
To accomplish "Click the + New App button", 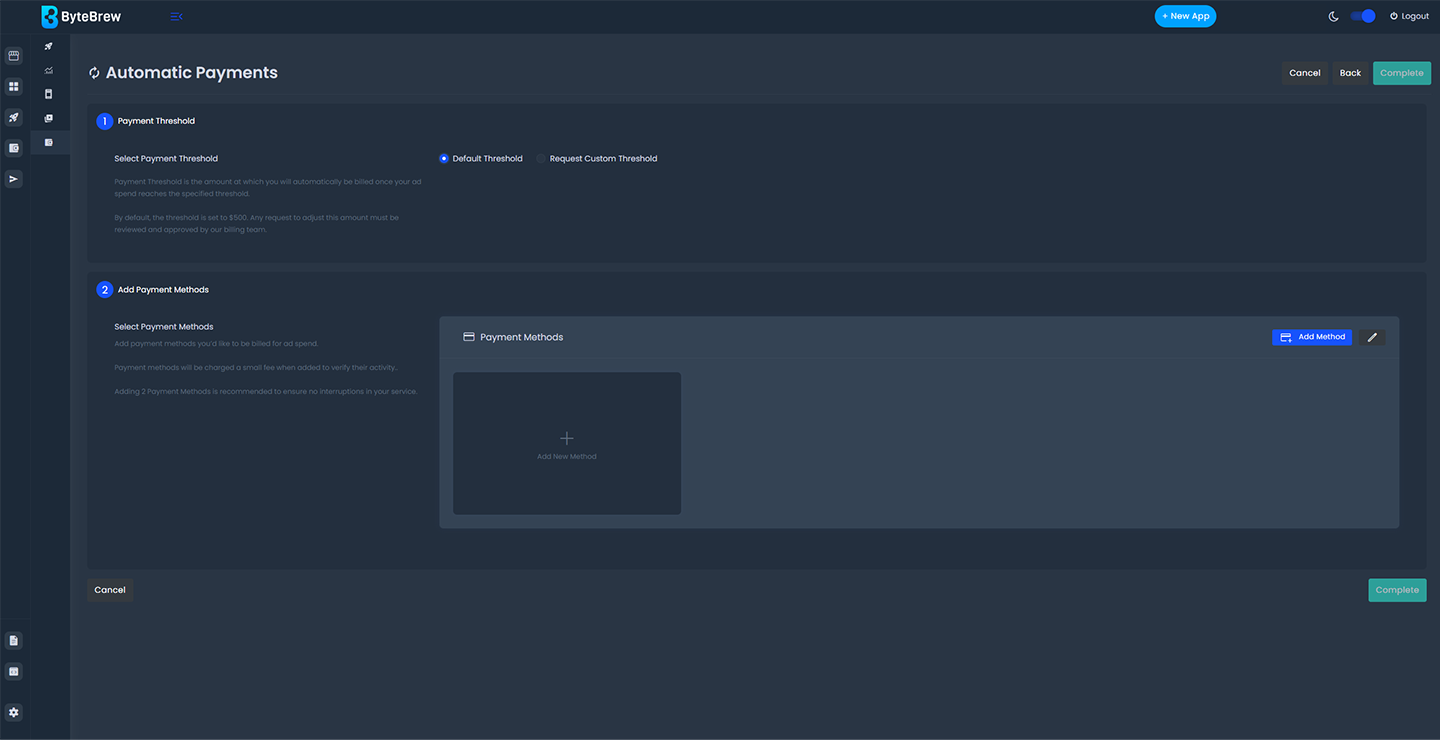I will click(x=1185, y=16).
